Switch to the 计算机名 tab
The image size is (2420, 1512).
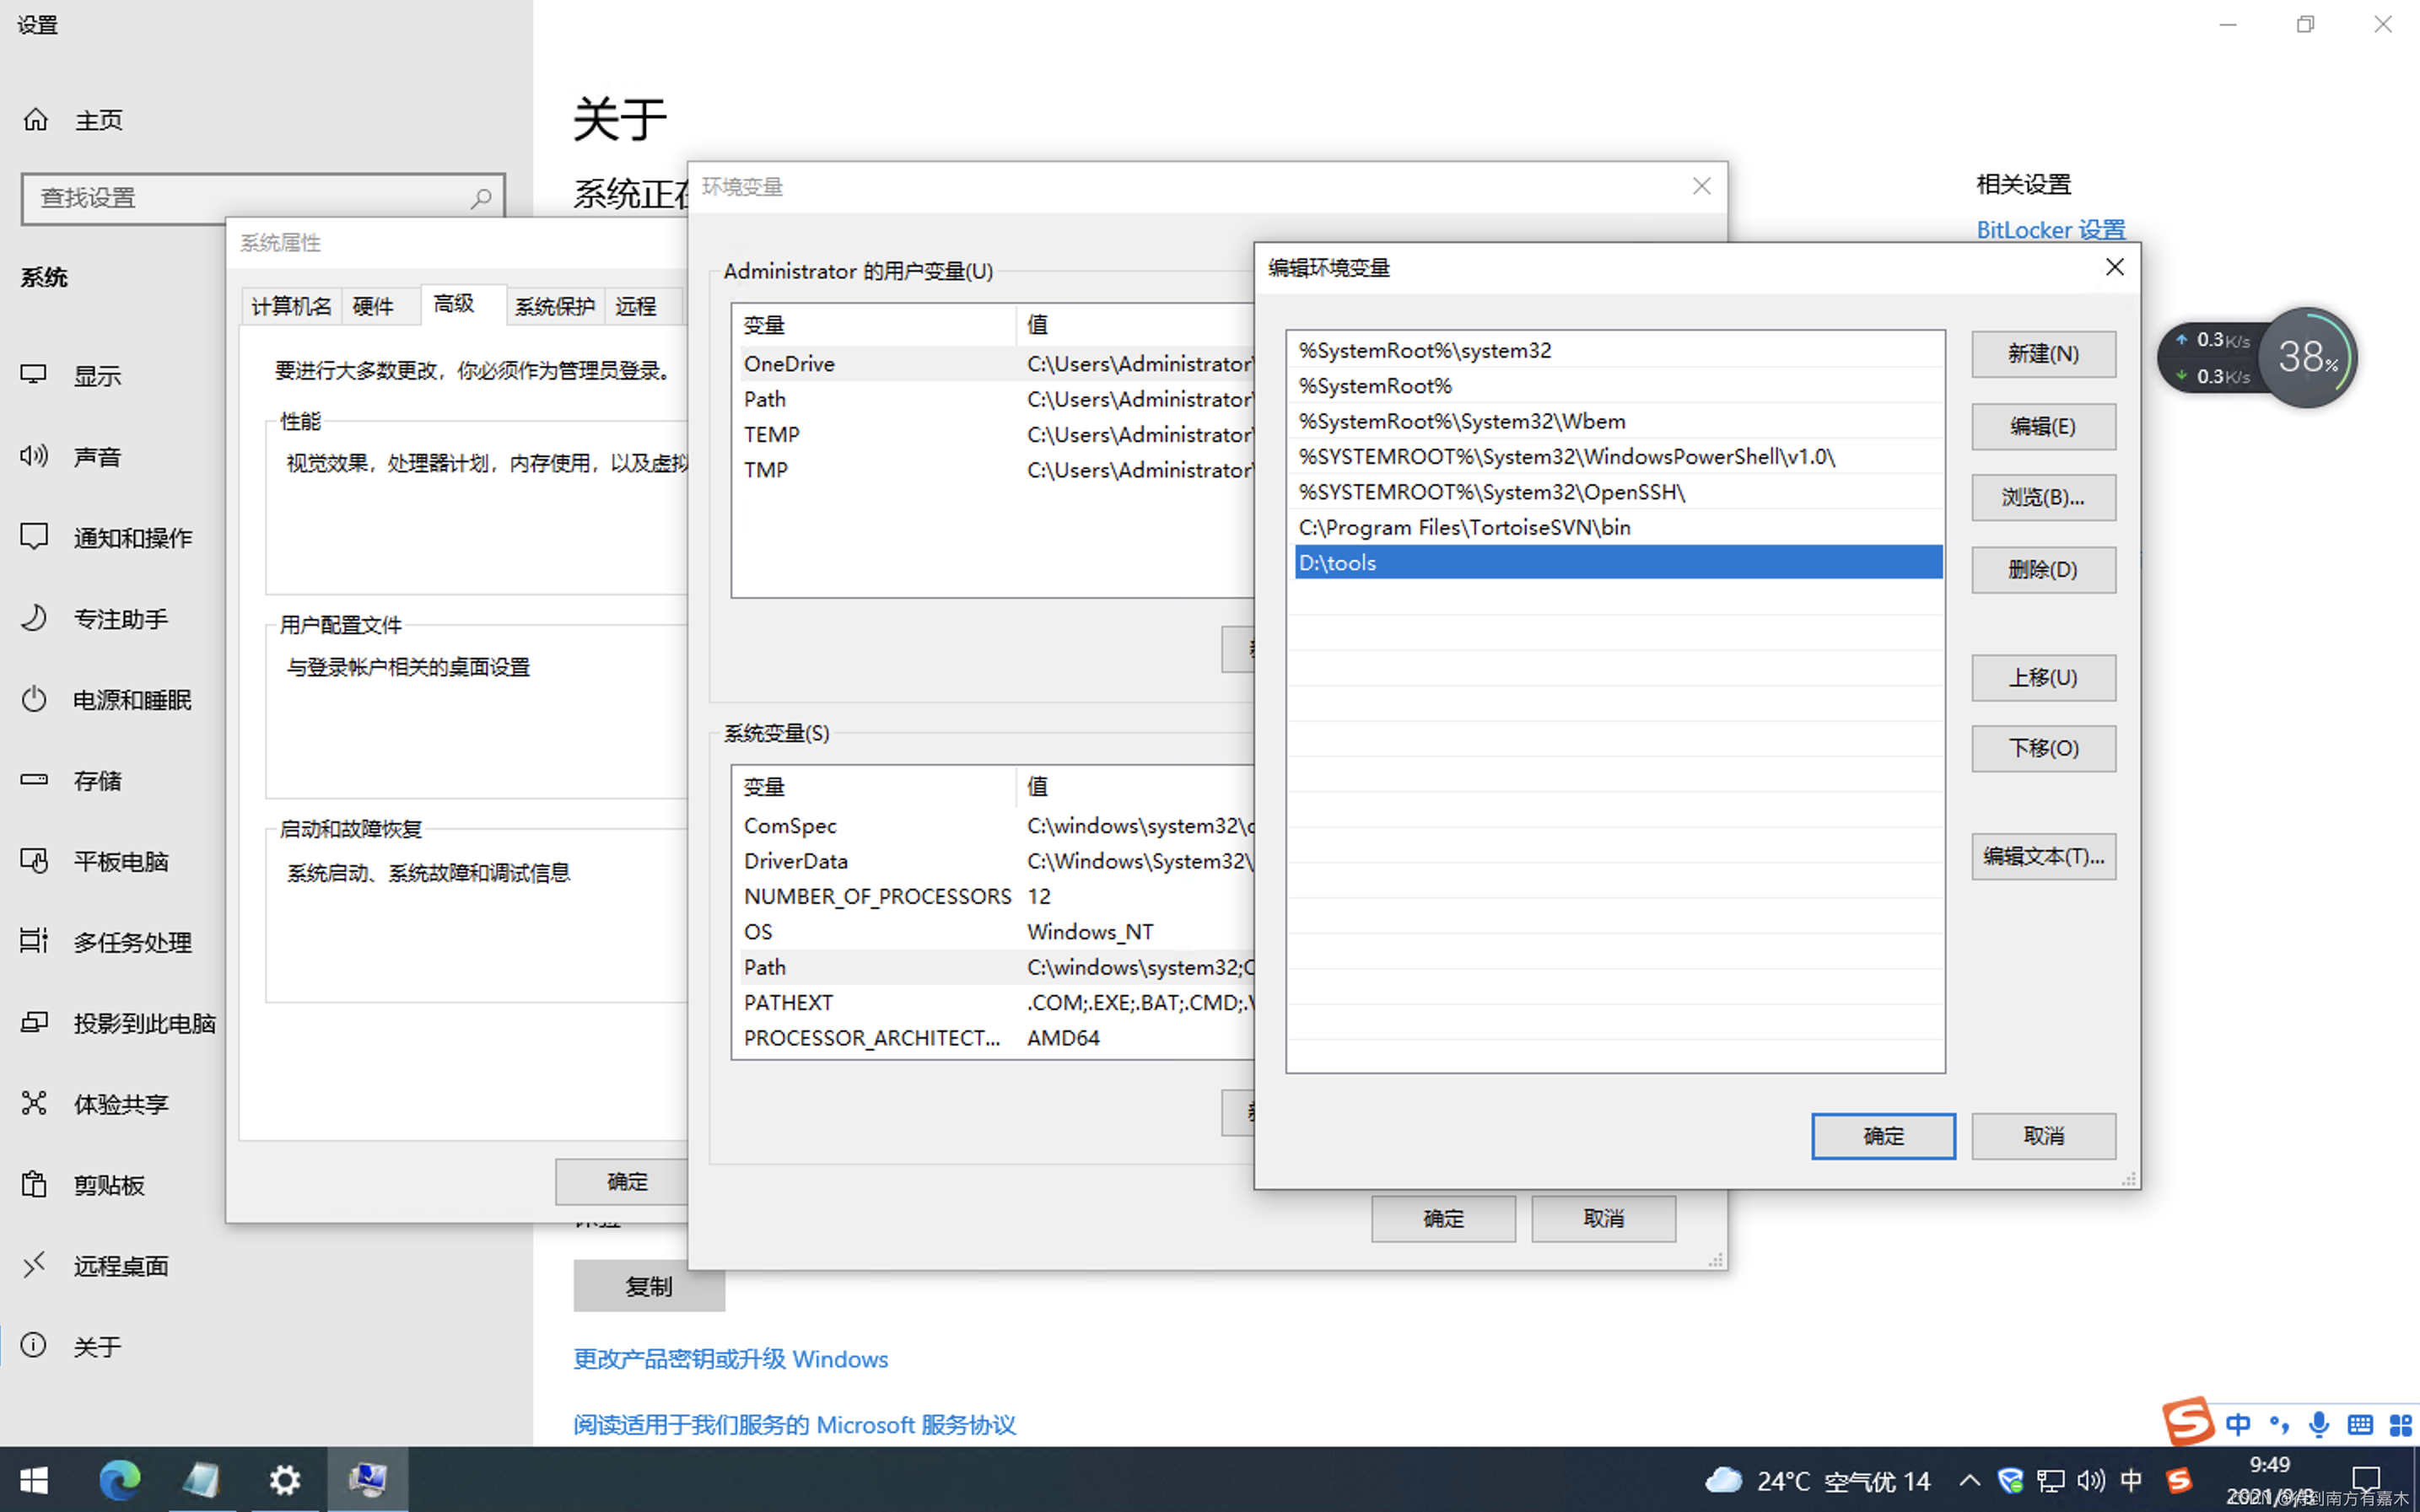point(290,306)
